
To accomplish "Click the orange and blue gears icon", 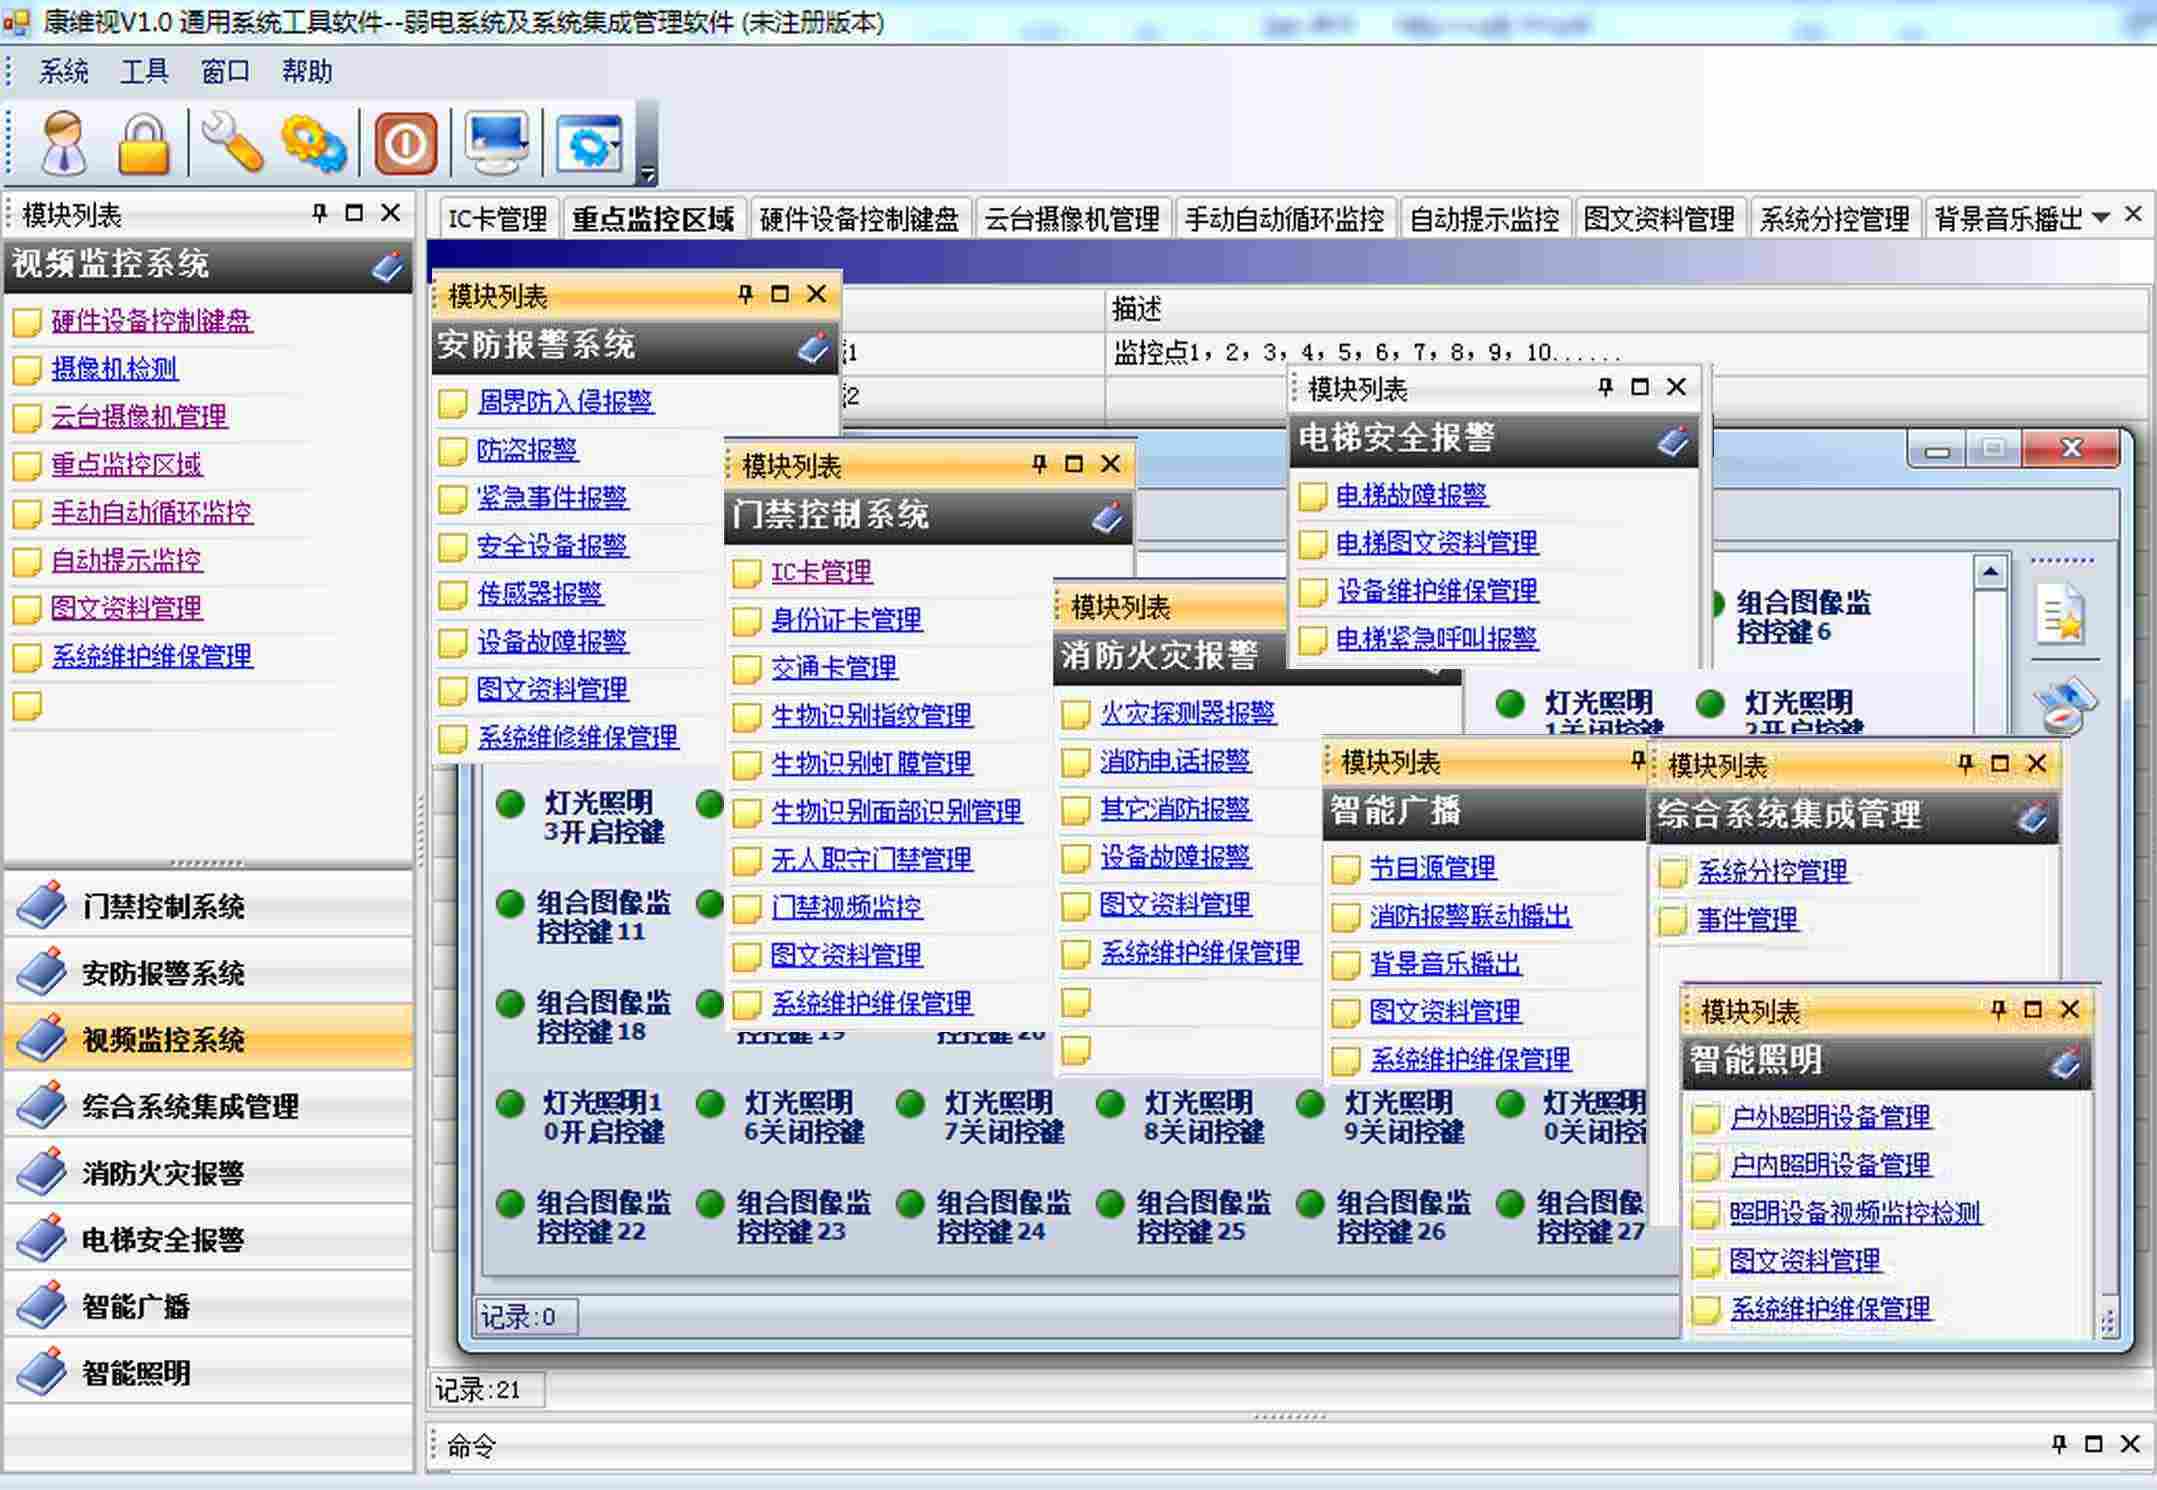I will click(x=313, y=144).
